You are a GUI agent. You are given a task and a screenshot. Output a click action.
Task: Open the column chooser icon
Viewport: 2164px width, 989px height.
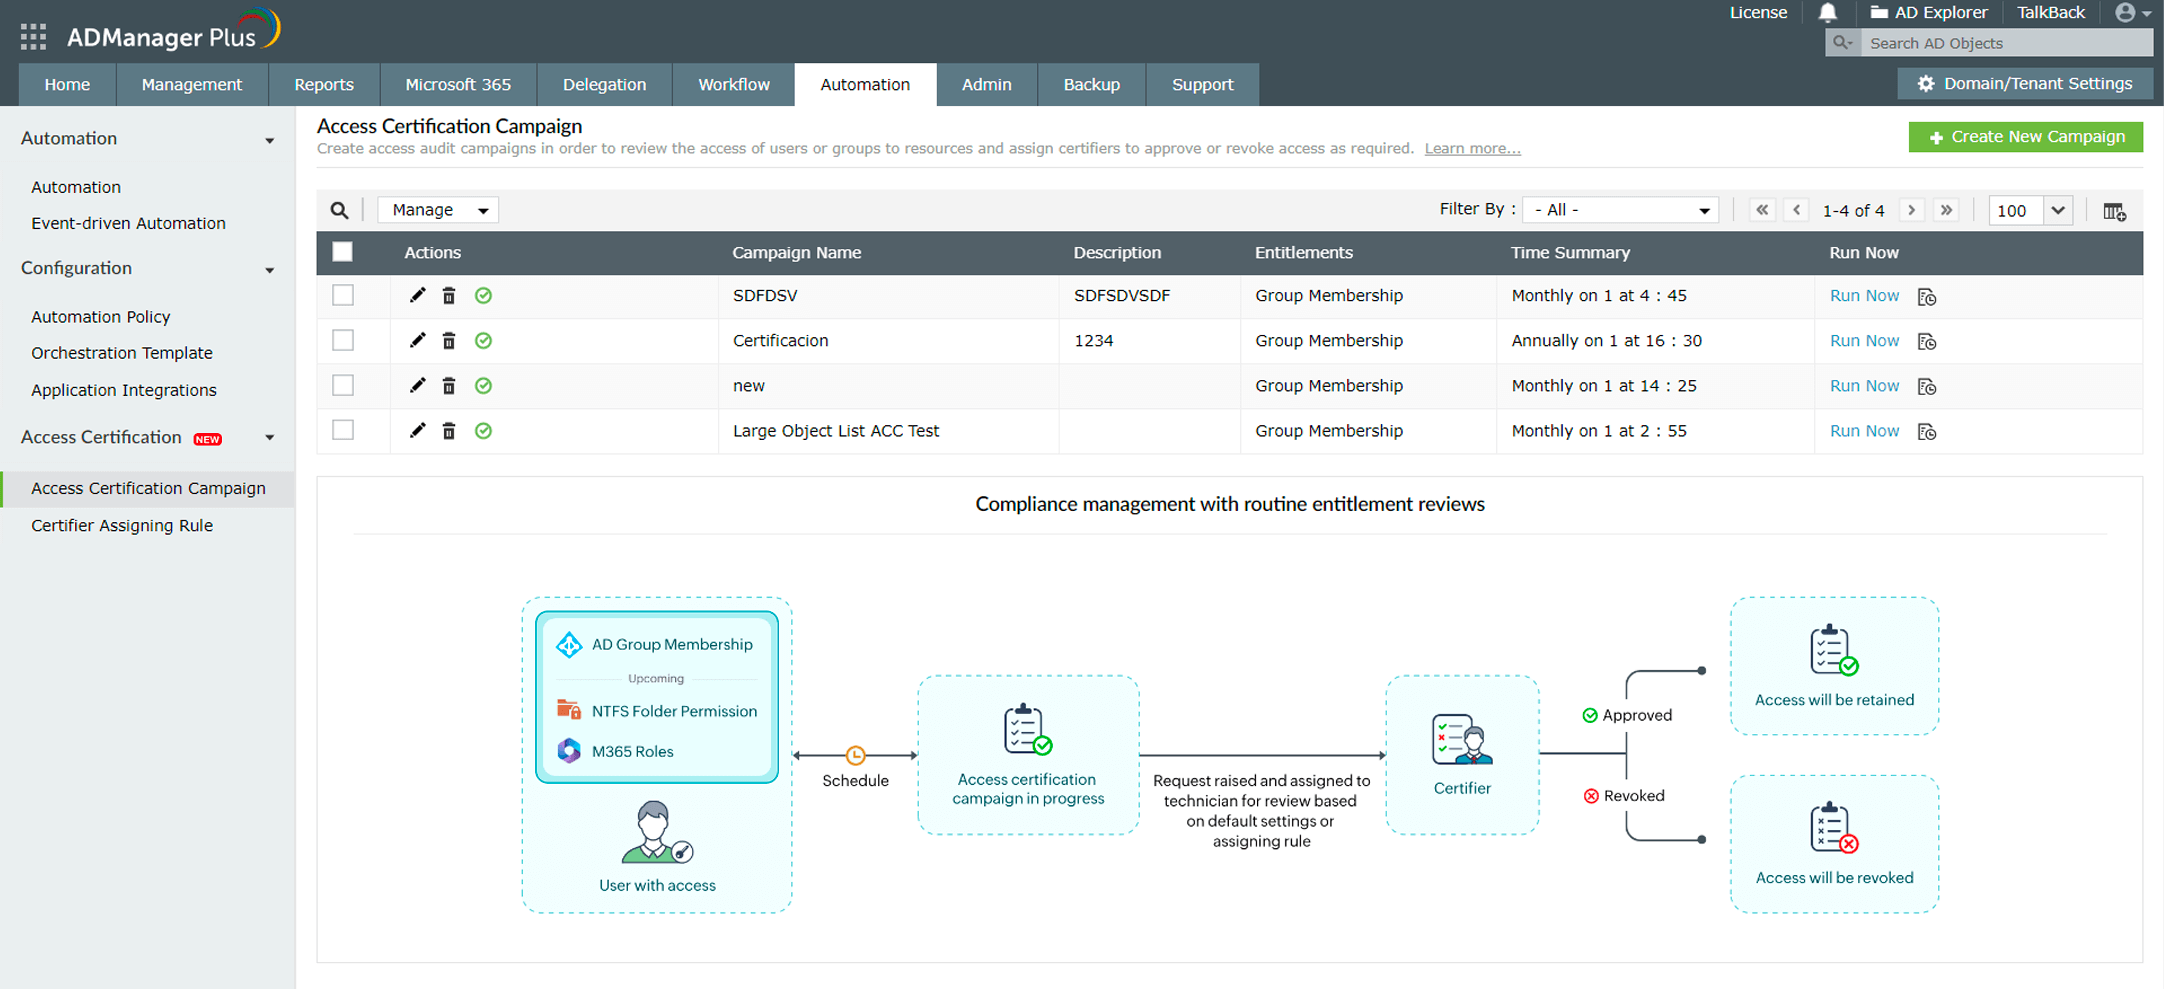(x=2114, y=211)
